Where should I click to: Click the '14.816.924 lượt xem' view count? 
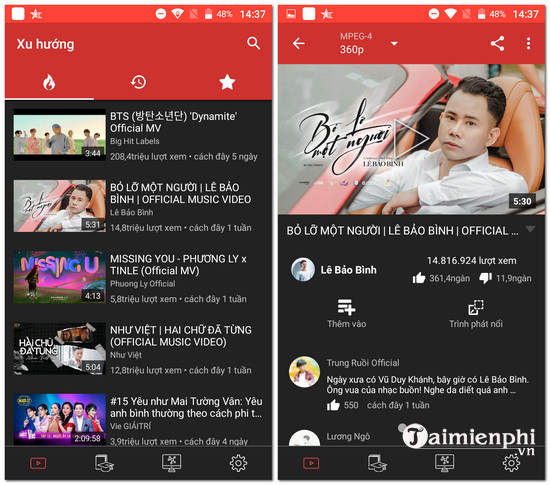click(471, 261)
